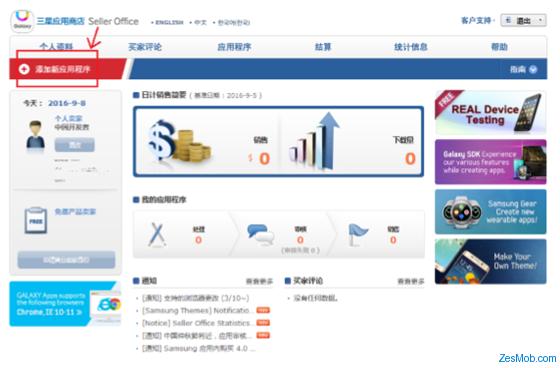Click the speech bubbles review icon
The image size is (560, 368).
click(x=261, y=234)
